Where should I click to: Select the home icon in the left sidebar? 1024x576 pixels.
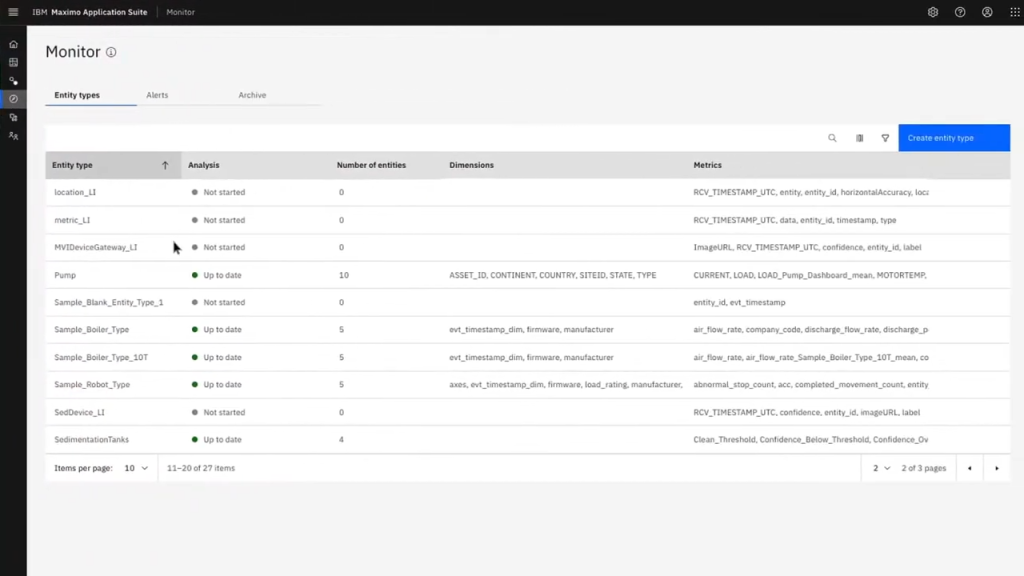point(13,43)
